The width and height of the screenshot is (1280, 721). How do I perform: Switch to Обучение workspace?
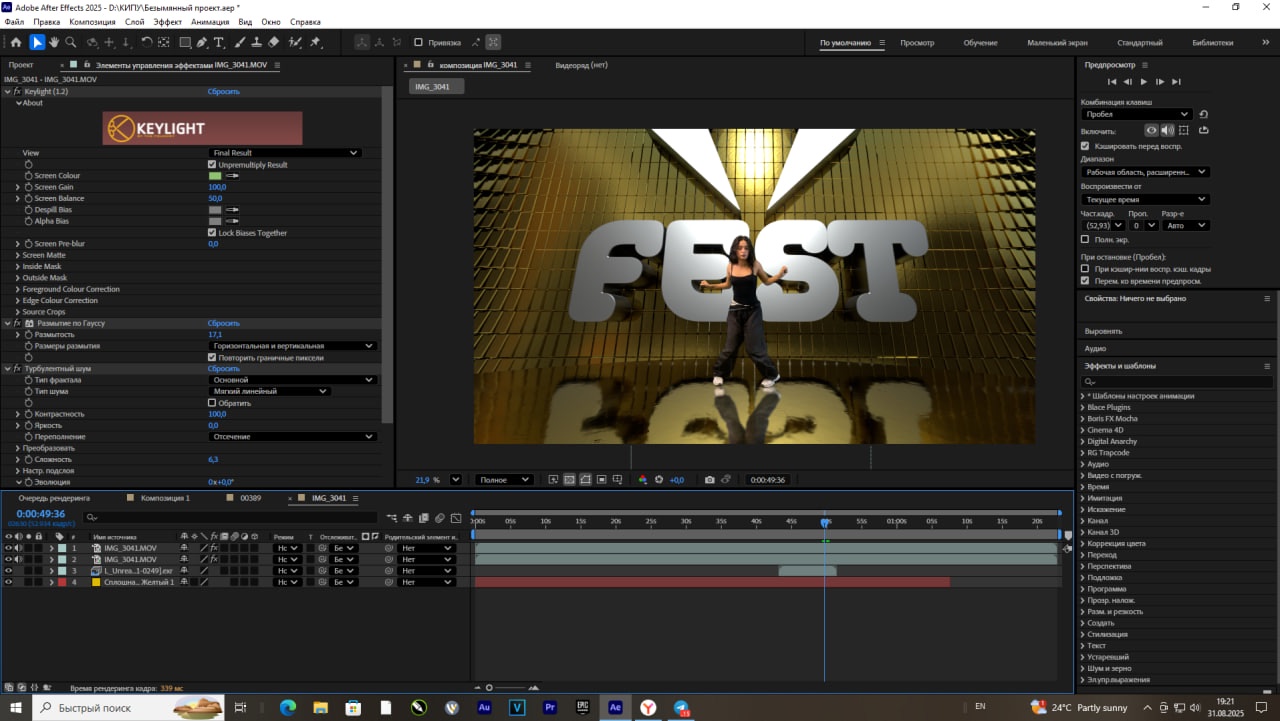coord(980,43)
